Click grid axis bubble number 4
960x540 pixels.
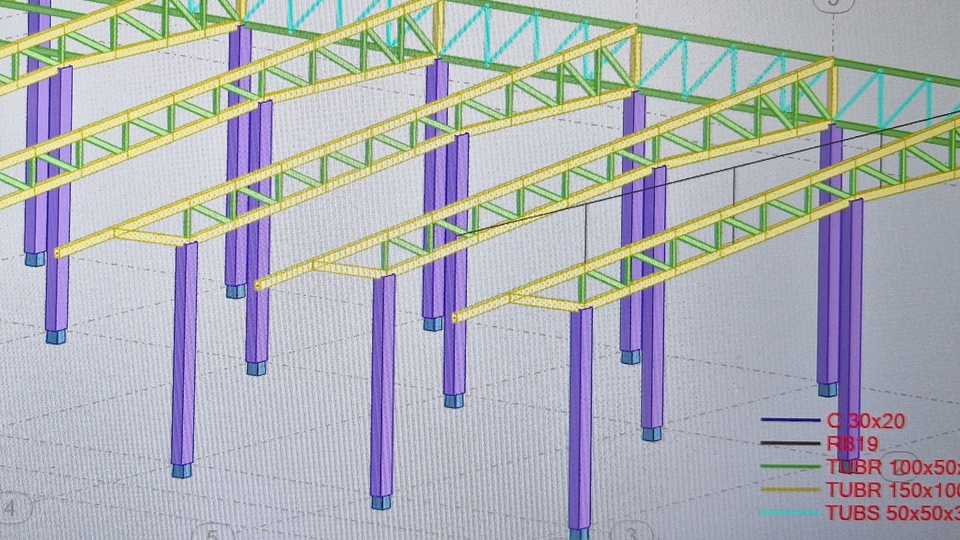click(10, 508)
